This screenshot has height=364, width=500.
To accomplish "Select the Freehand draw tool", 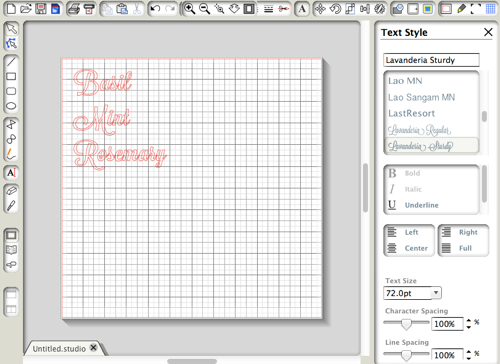I will click(11, 154).
